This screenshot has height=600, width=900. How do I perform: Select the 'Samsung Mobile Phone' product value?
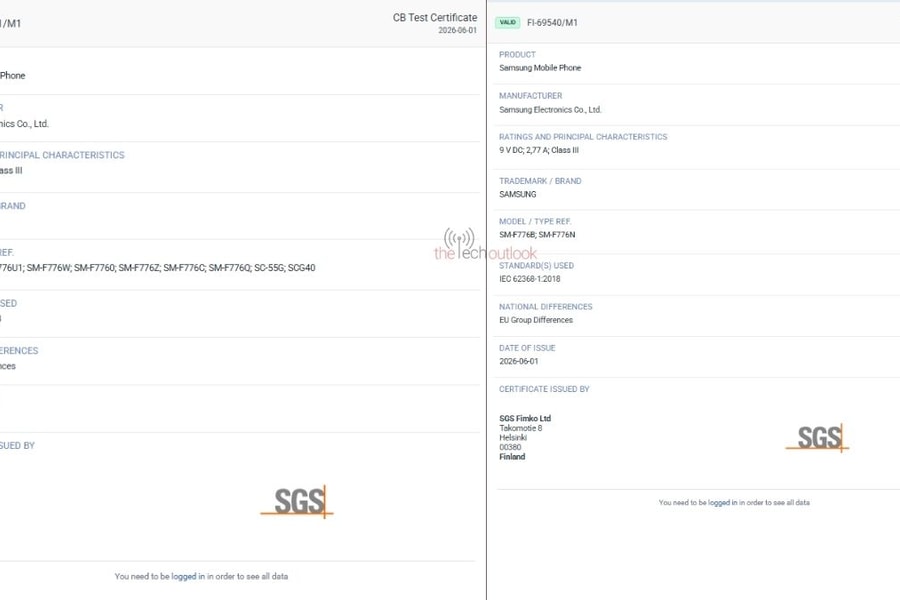tap(540, 68)
